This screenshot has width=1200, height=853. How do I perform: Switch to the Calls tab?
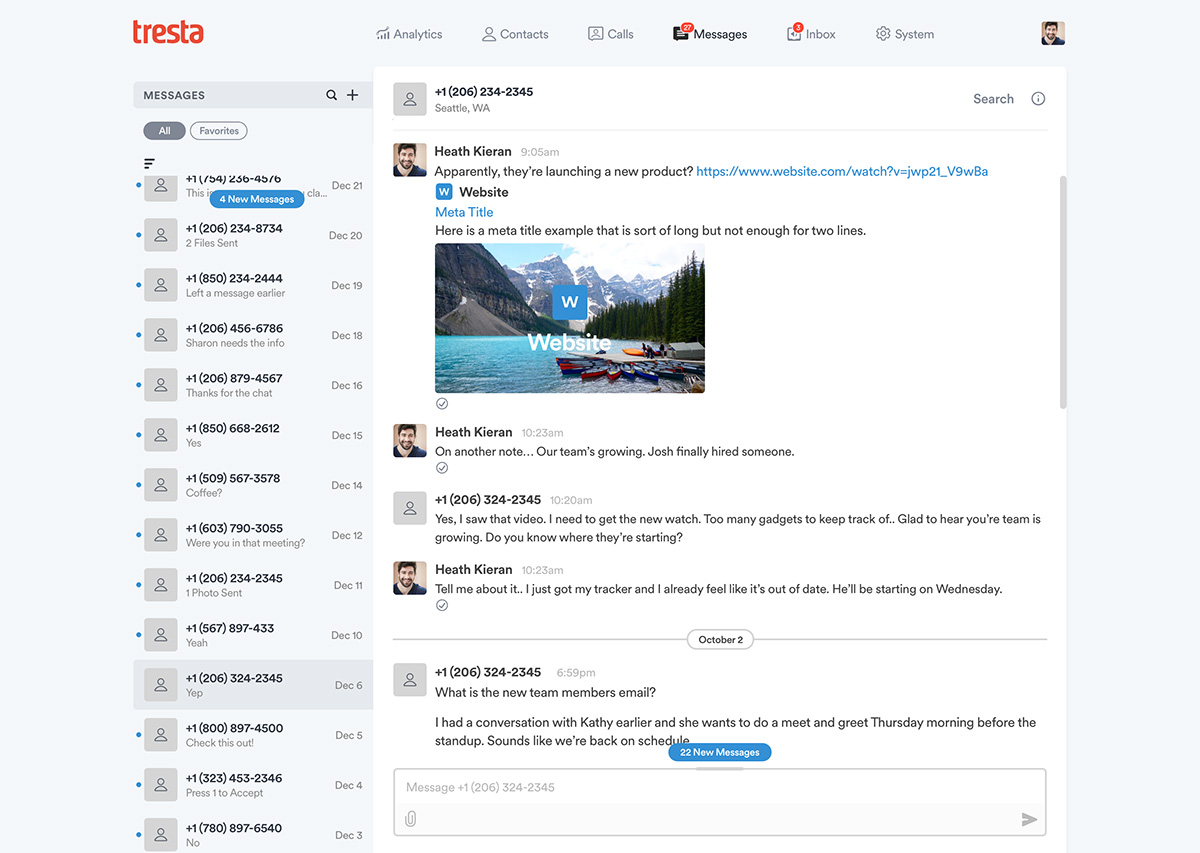(x=611, y=34)
